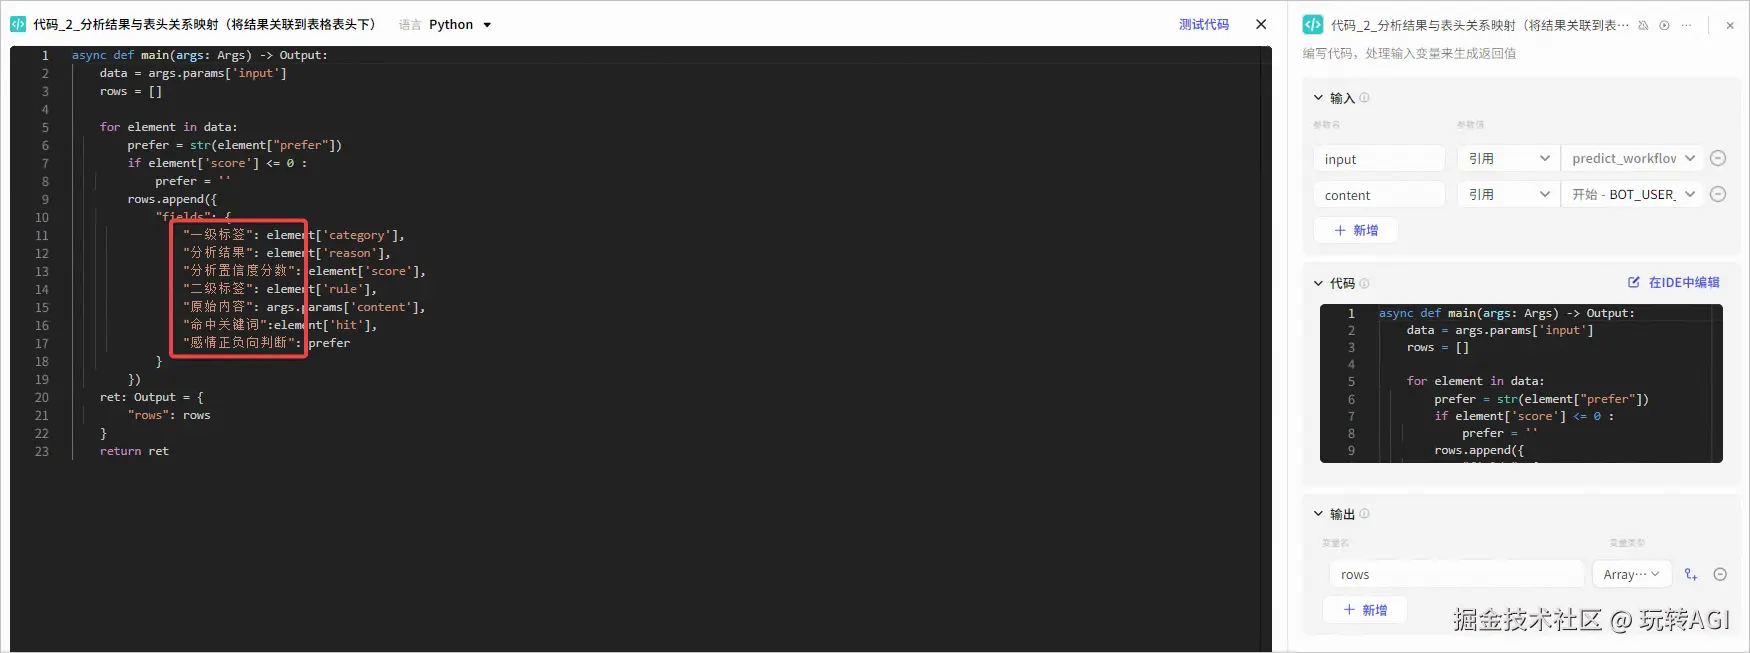Image resolution: width=1750 pixels, height=653 pixels.
Task: Click the code node icon in editor title
Action: click(x=18, y=24)
